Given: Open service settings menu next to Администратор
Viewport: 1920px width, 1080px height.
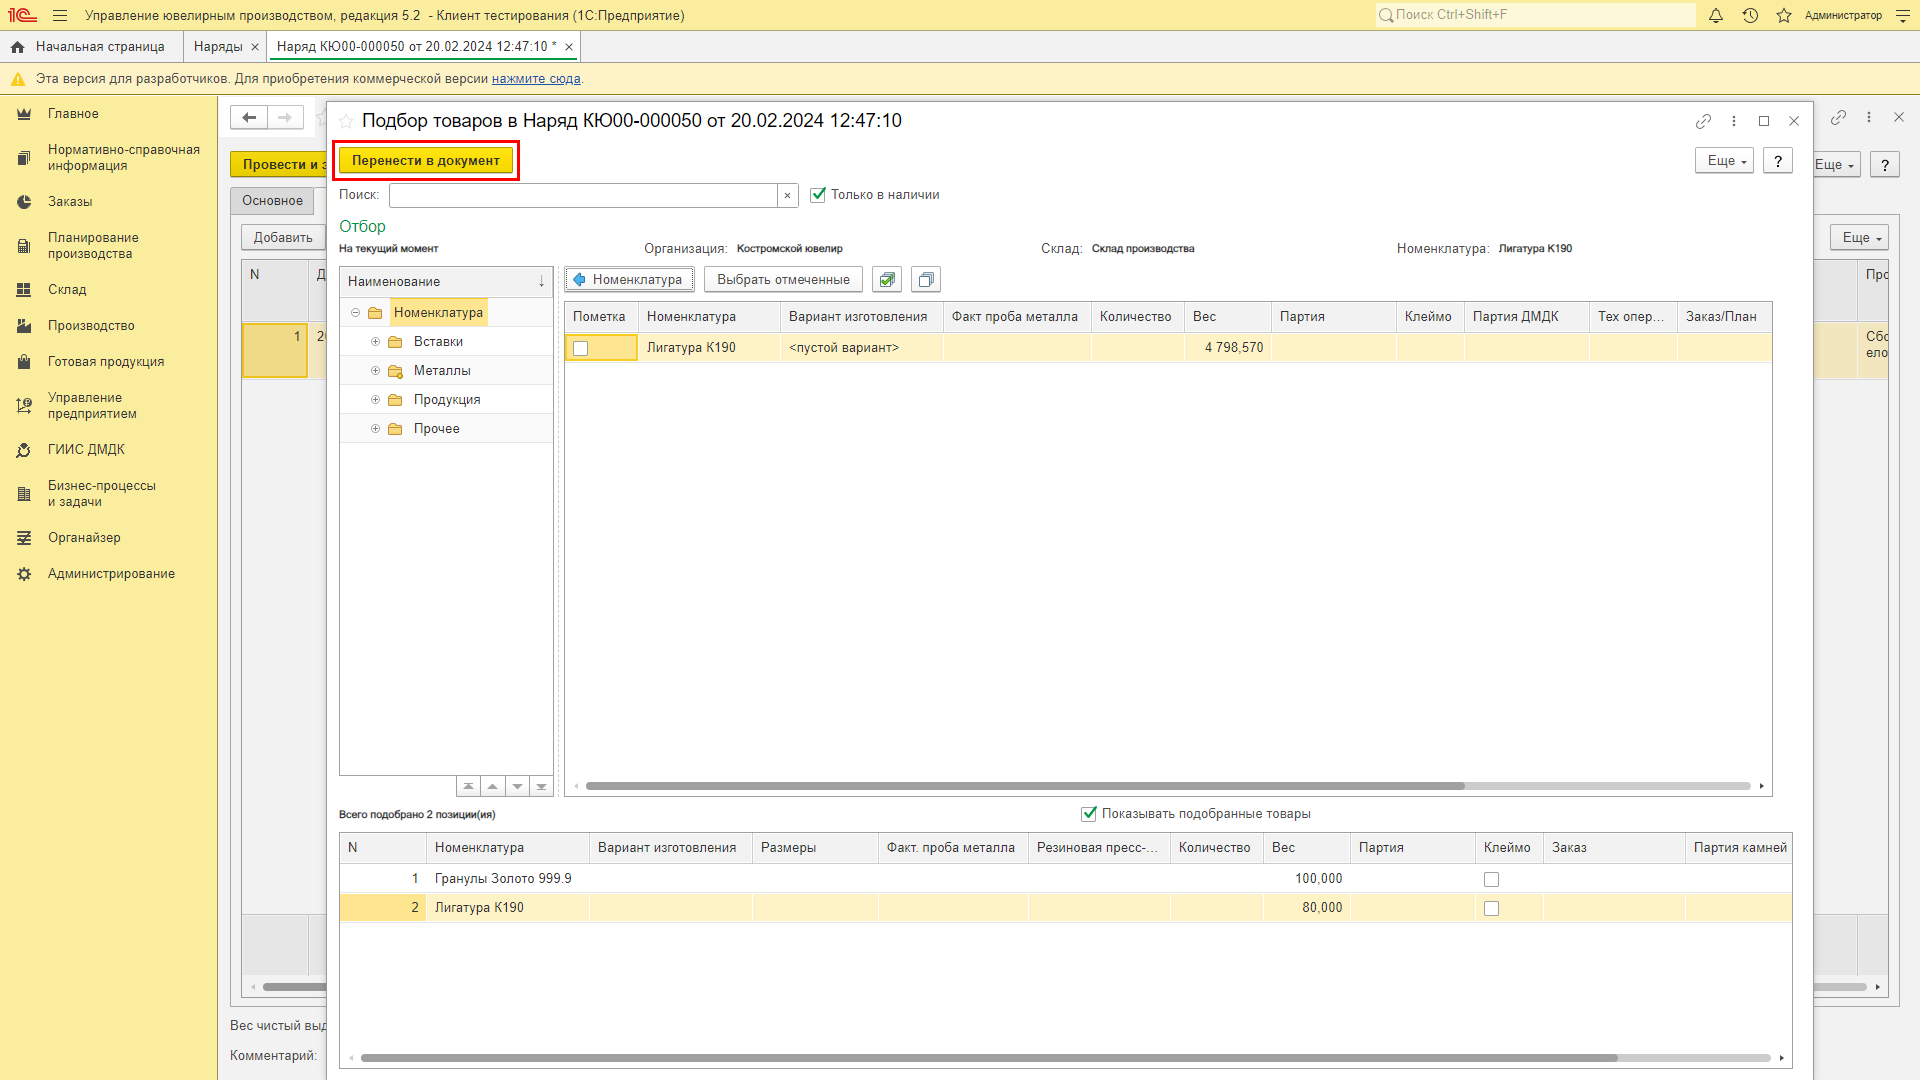Looking at the screenshot, I should click(x=1903, y=16).
